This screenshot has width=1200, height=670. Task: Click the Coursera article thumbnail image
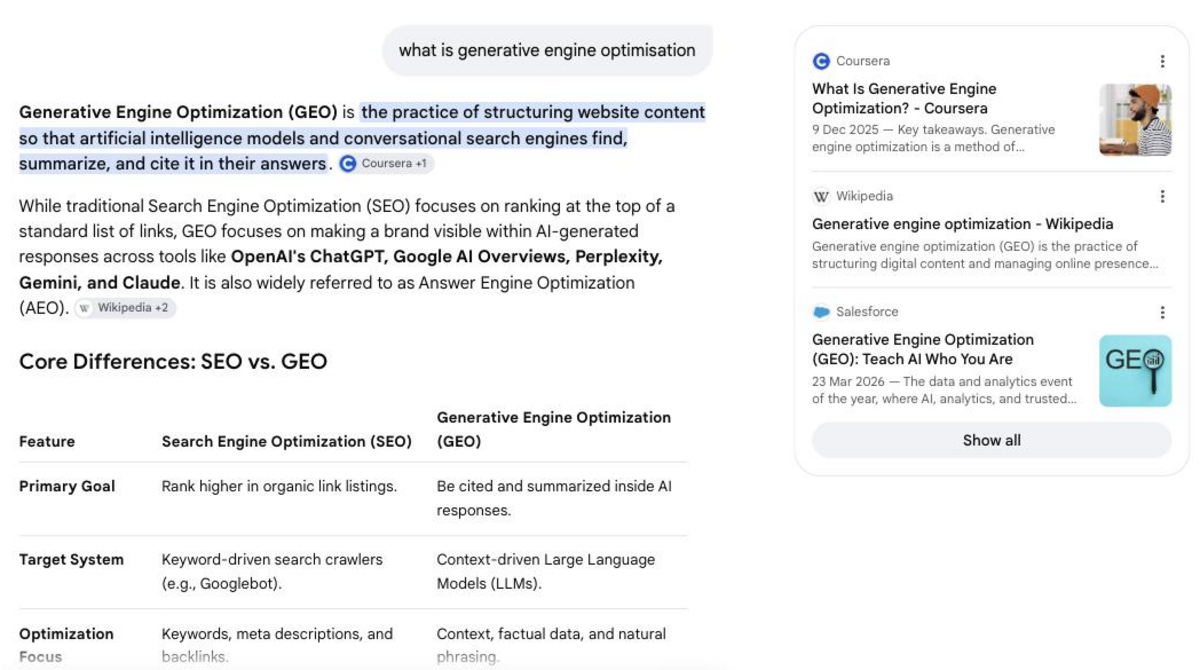[1135, 120]
